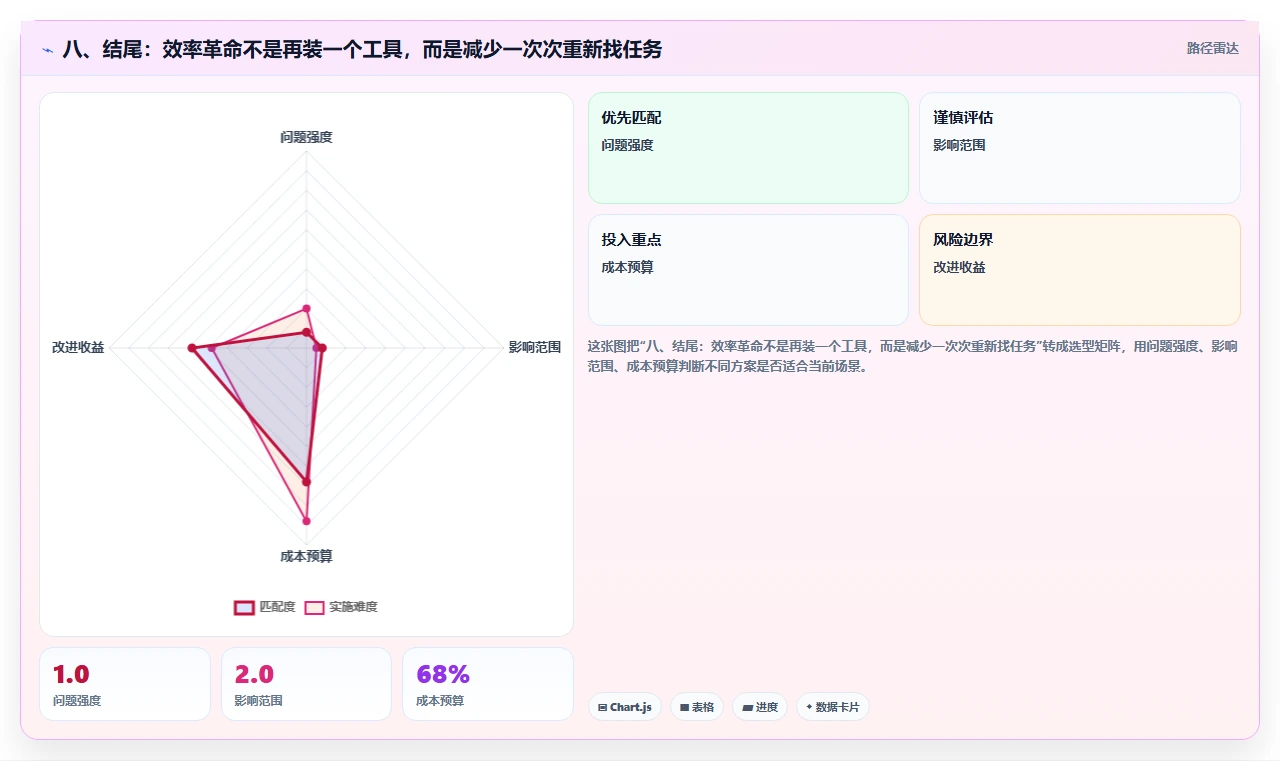Click the lightning icon beside the title
This screenshot has width=1280, height=761.
point(48,49)
